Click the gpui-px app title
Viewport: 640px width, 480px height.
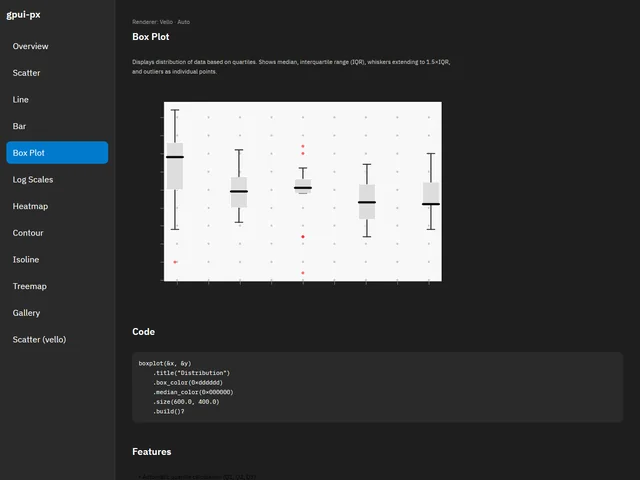[x=23, y=15]
